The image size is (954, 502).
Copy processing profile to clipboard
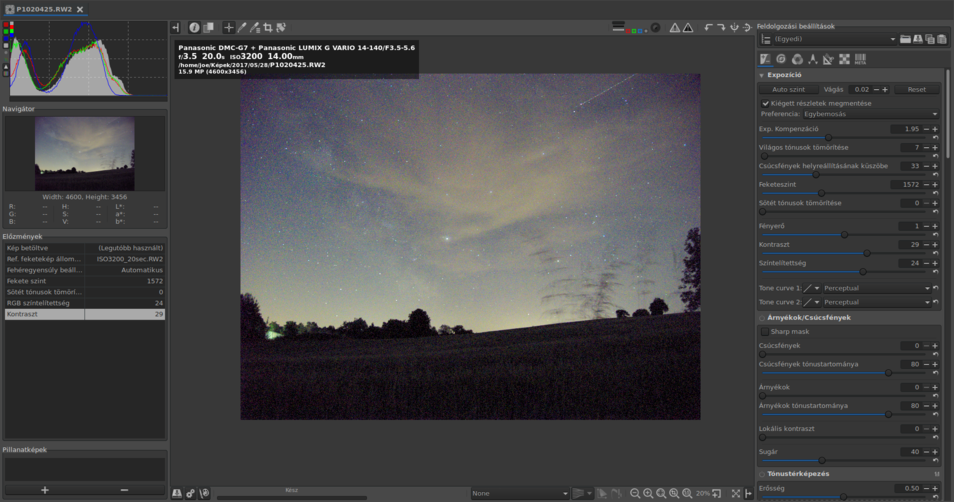click(930, 39)
